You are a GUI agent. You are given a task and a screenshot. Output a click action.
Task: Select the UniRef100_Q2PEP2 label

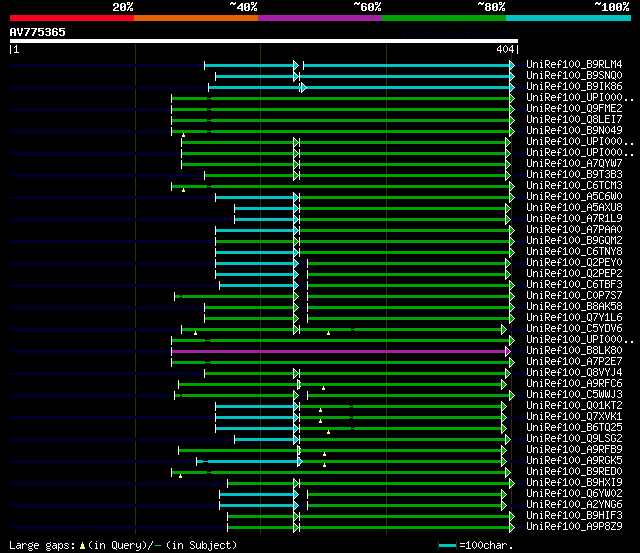(574, 274)
